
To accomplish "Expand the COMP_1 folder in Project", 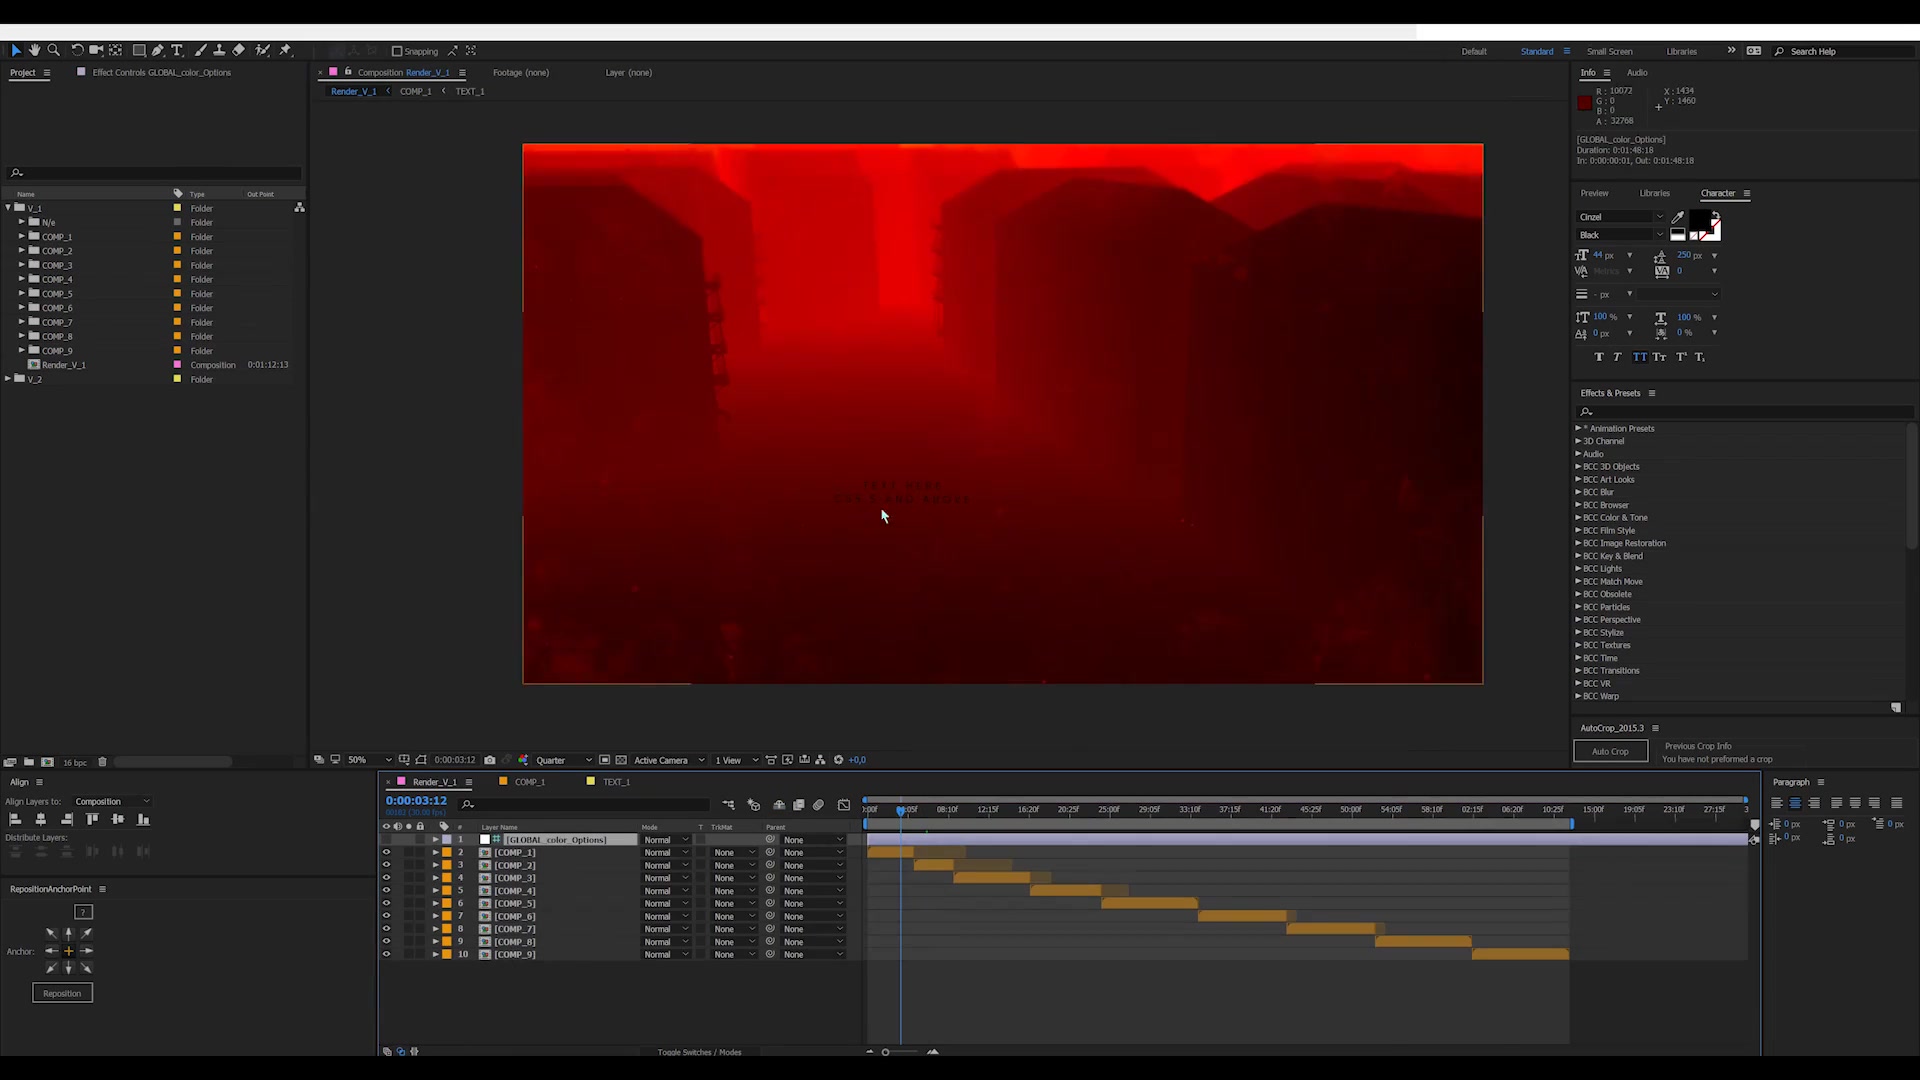I will coord(21,237).
